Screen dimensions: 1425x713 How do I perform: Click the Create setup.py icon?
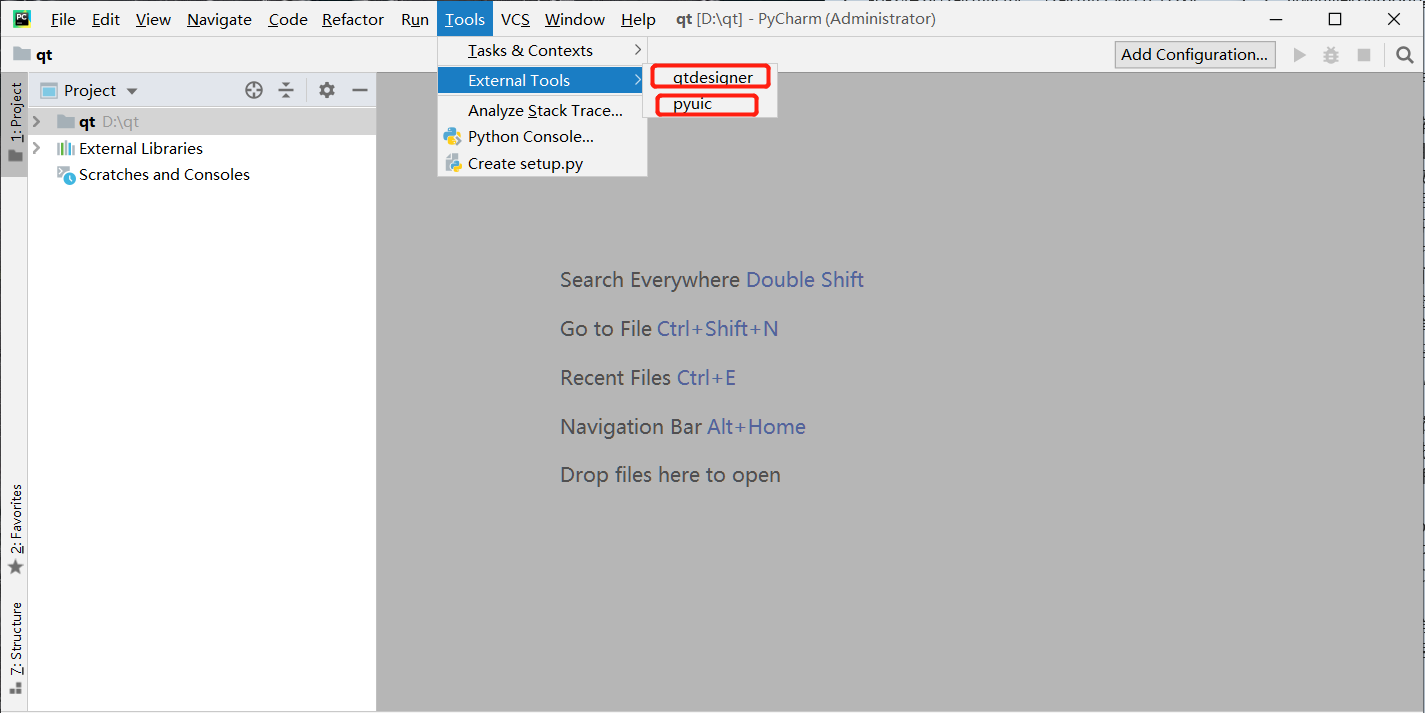pos(452,163)
